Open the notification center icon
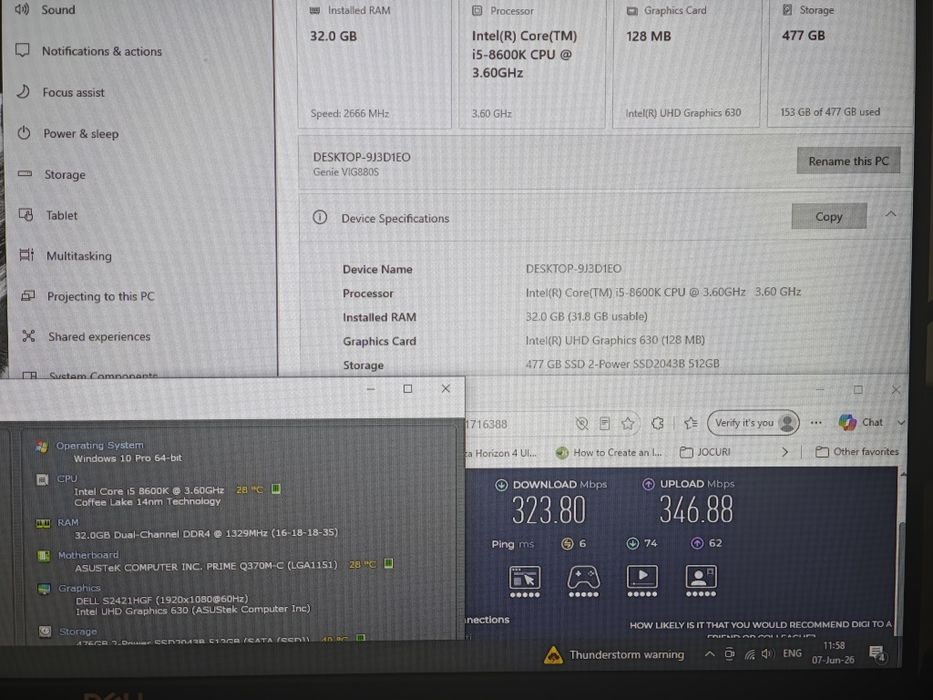933x700 pixels. point(877,654)
